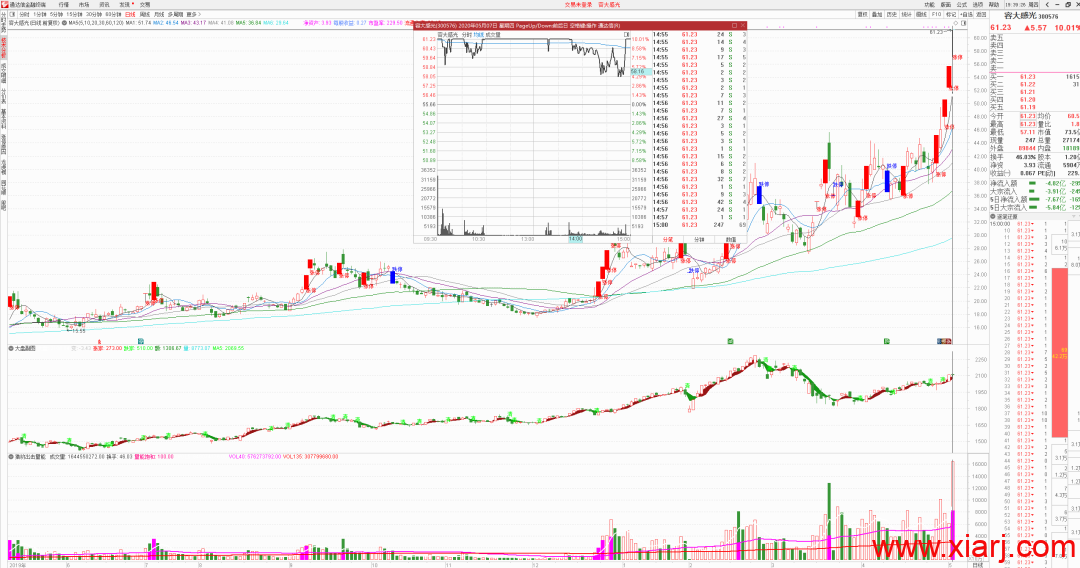Click the +自选 add-to-watchlist button
This screenshot has width=1080, height=568.
click(x=966, y=14)
